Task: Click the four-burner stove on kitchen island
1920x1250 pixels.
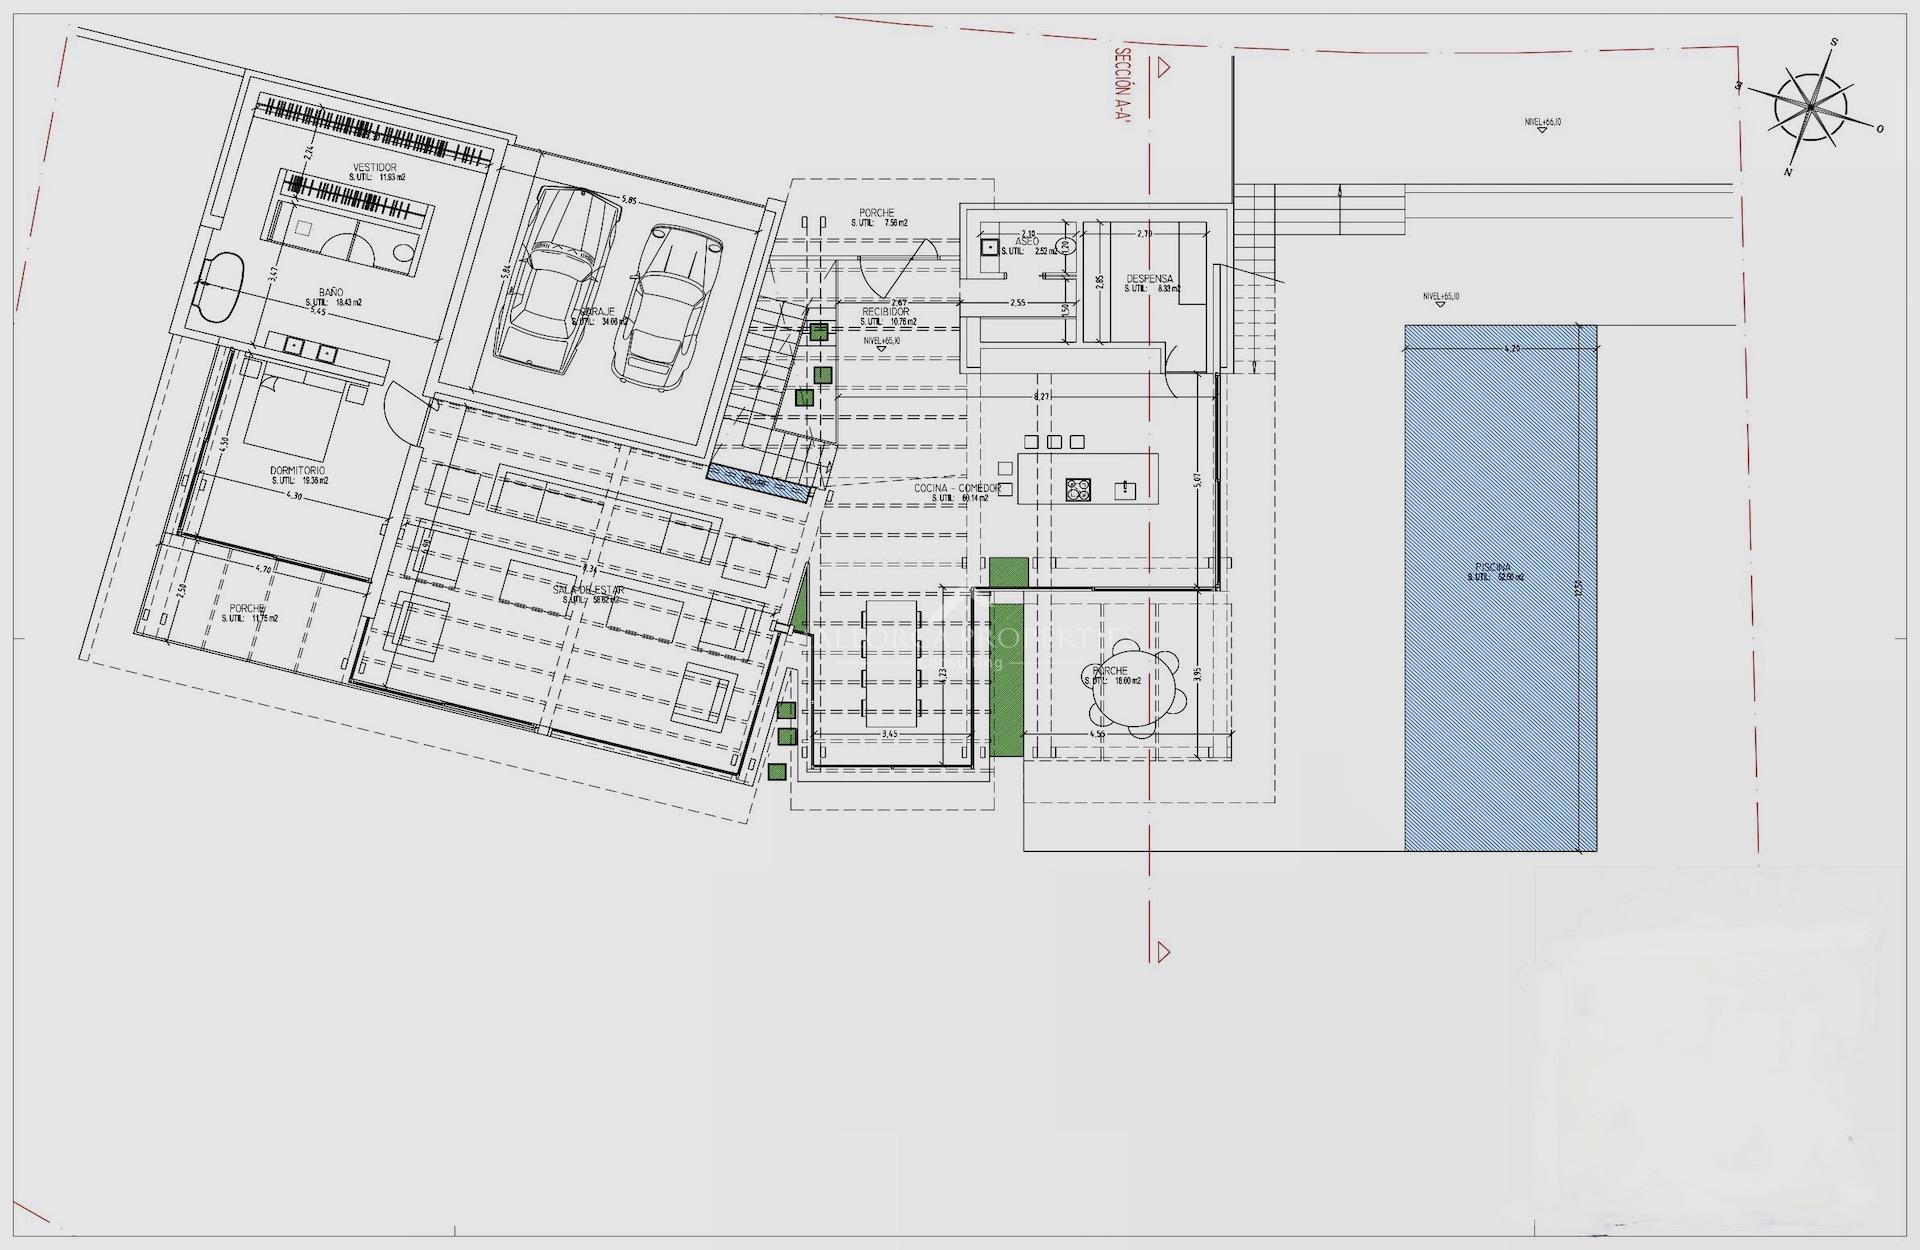Action: point(1078,489)
